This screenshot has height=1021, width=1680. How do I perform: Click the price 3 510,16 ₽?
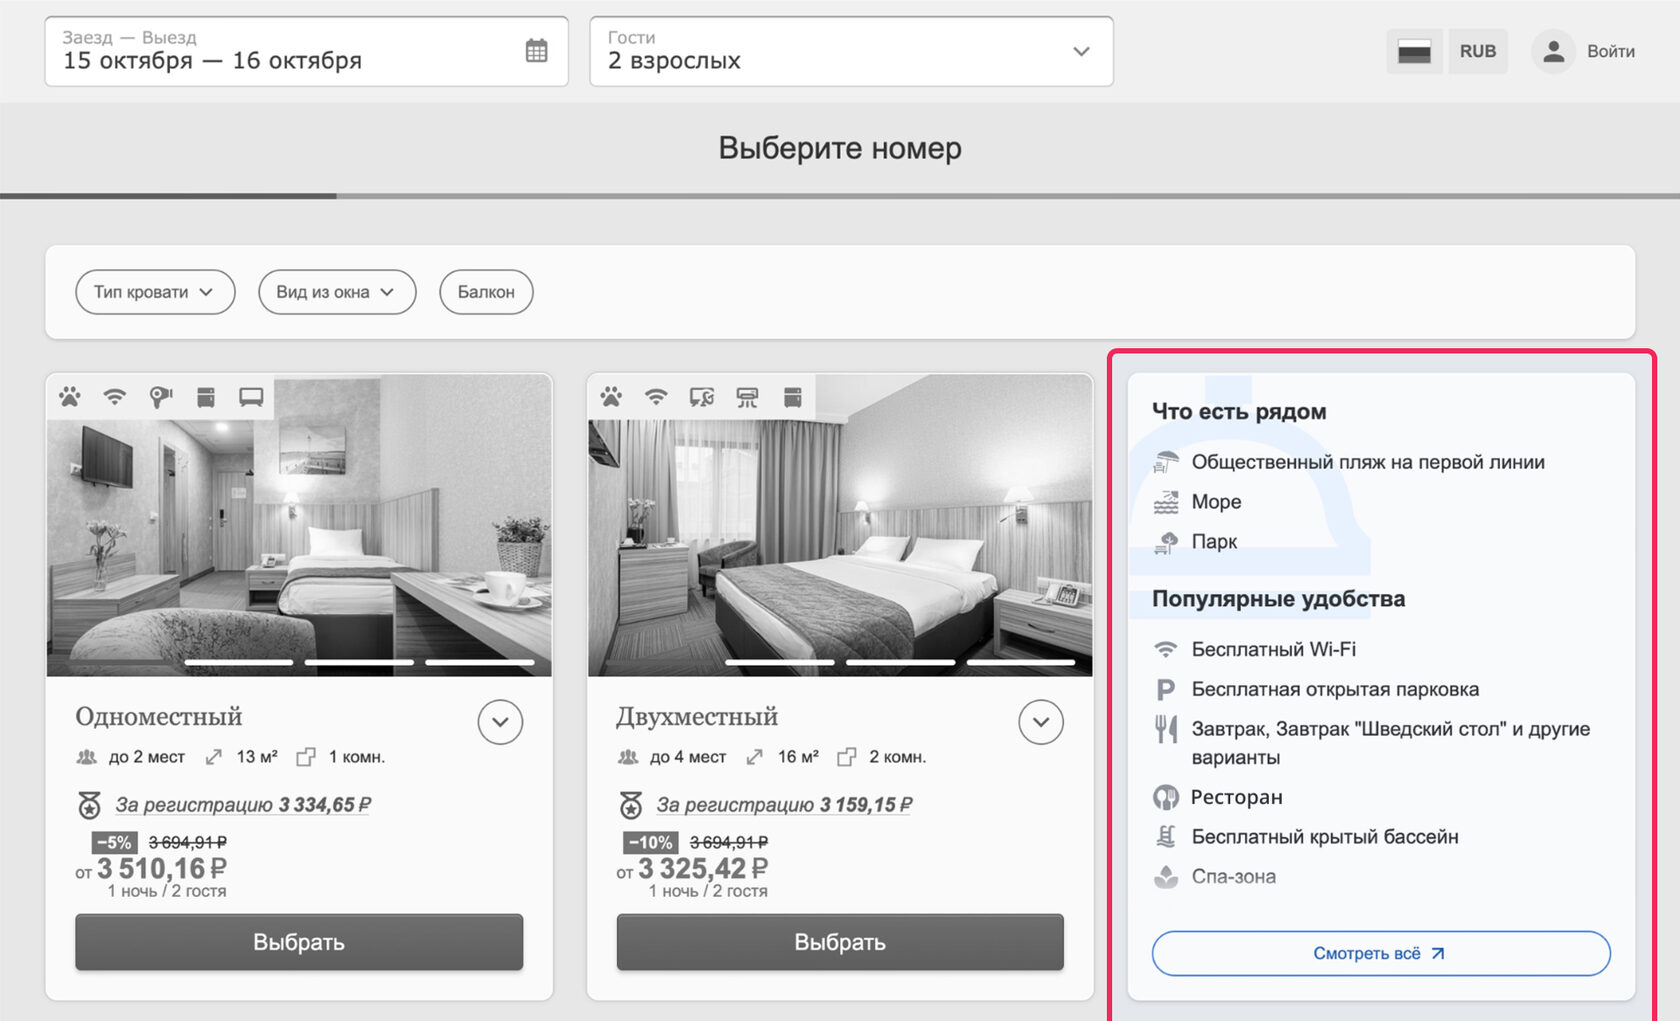pos(162,868)
